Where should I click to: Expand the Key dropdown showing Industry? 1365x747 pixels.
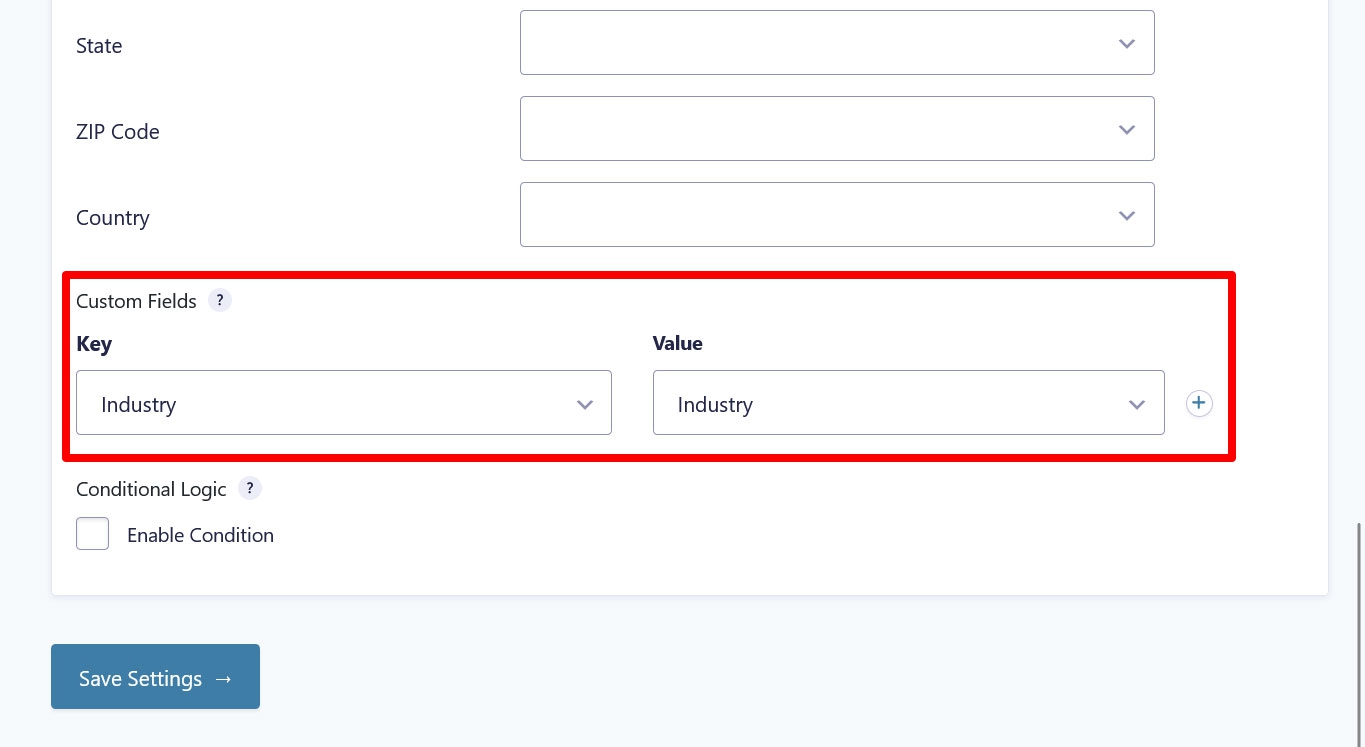click(344, 402)
